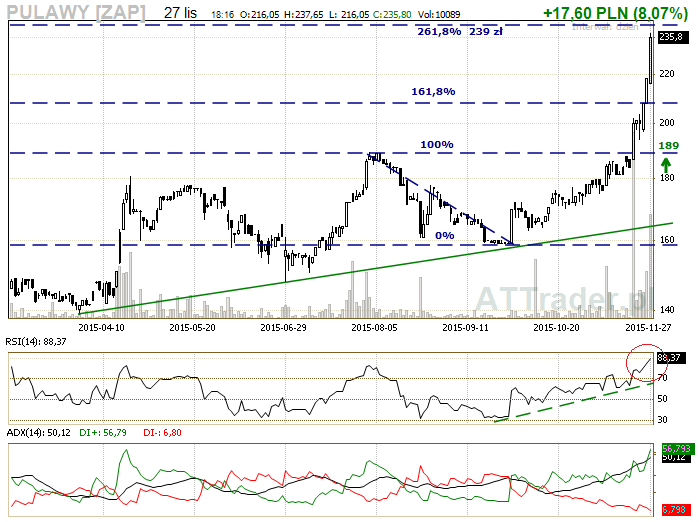The height and width of the screenshot is (522, 700).
Task: Click the RSI 70 level label
Action: tap(662, 378)
